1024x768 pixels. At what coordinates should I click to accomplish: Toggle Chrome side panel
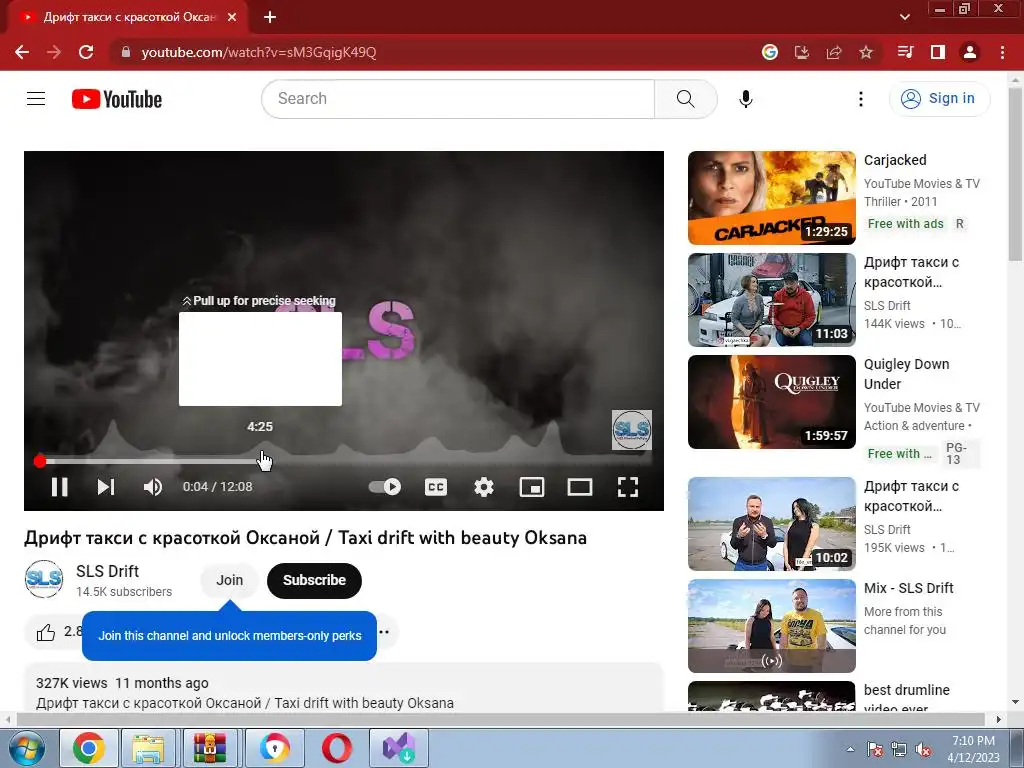938,52
